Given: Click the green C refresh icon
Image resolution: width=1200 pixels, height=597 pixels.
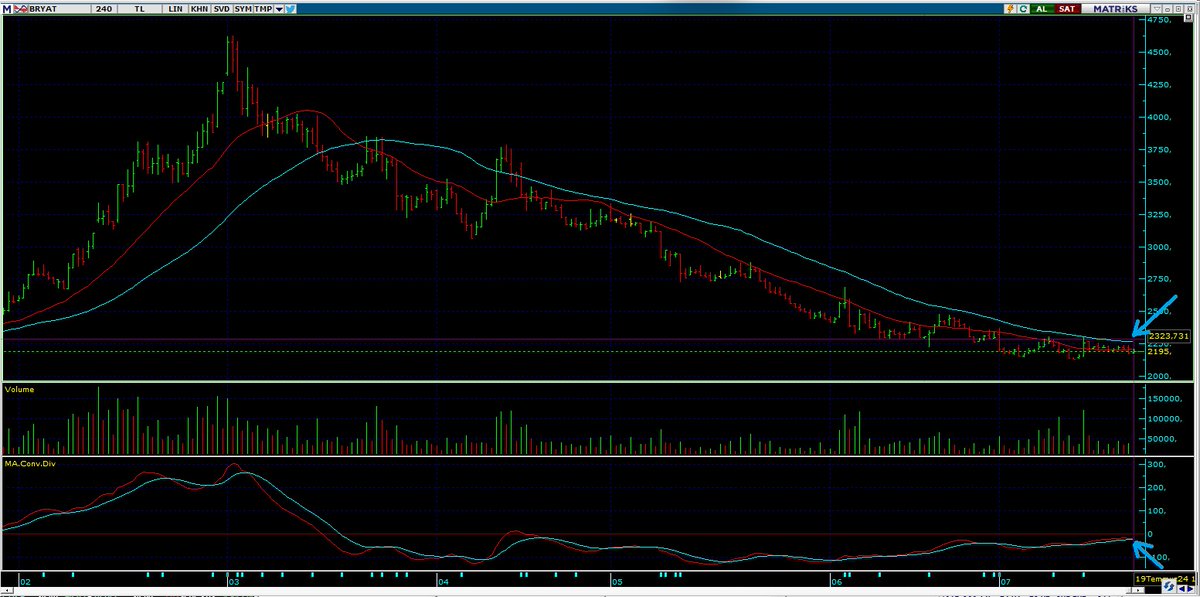Looking at the screenshot, I should pyautogui.click(x=1023, y=8).
